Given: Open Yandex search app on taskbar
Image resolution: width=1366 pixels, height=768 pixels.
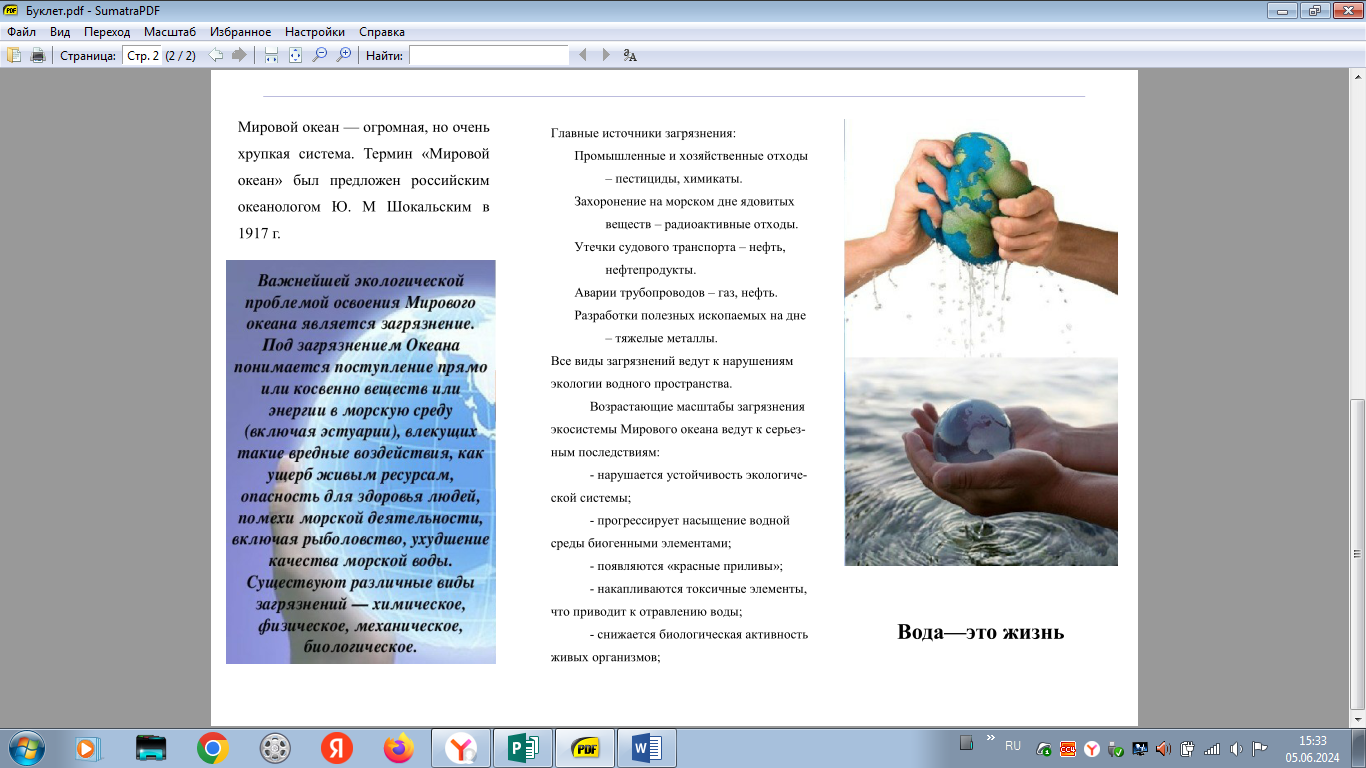Looking at the screenshot, I should [x=337, y=748].
